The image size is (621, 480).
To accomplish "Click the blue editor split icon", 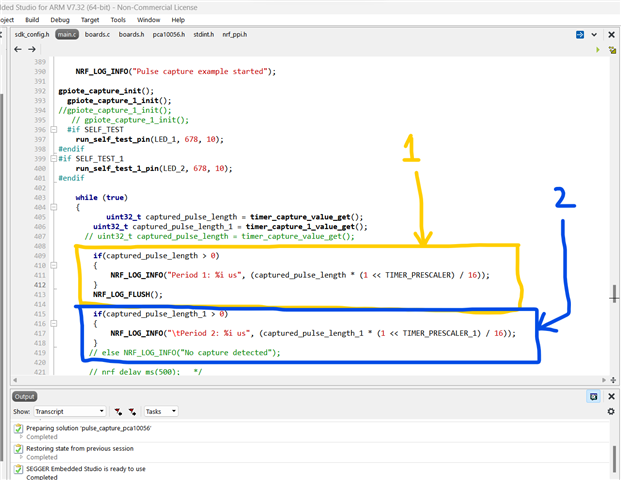I will (580, 34).
